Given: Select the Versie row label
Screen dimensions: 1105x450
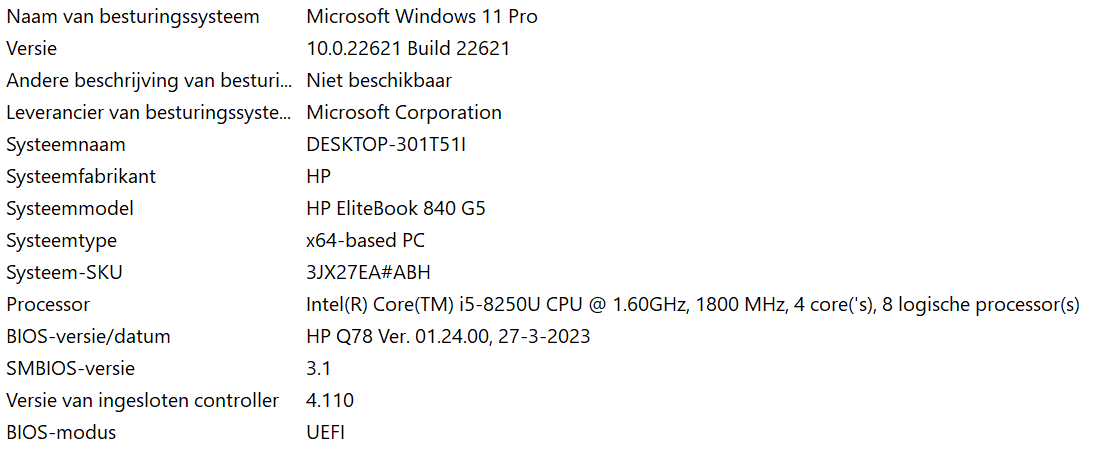Looking at the screenshot, I should click(32, 49).
